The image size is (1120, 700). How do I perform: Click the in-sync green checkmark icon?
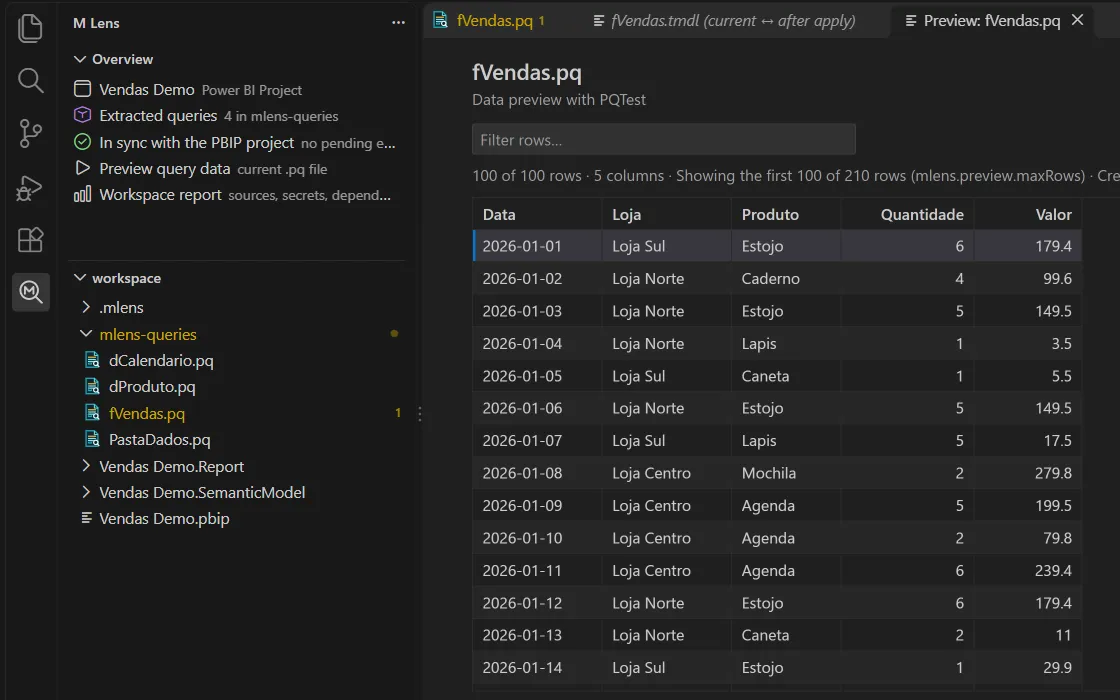coord(83,142)
